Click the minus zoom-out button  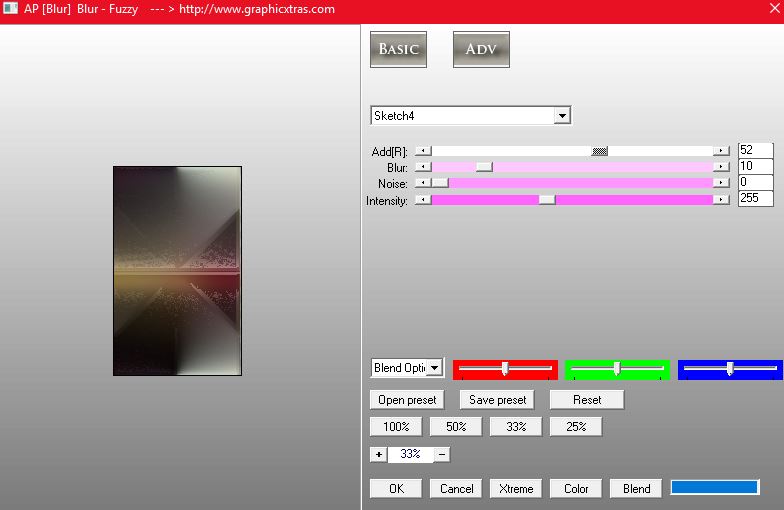click(x=442, y=454)
